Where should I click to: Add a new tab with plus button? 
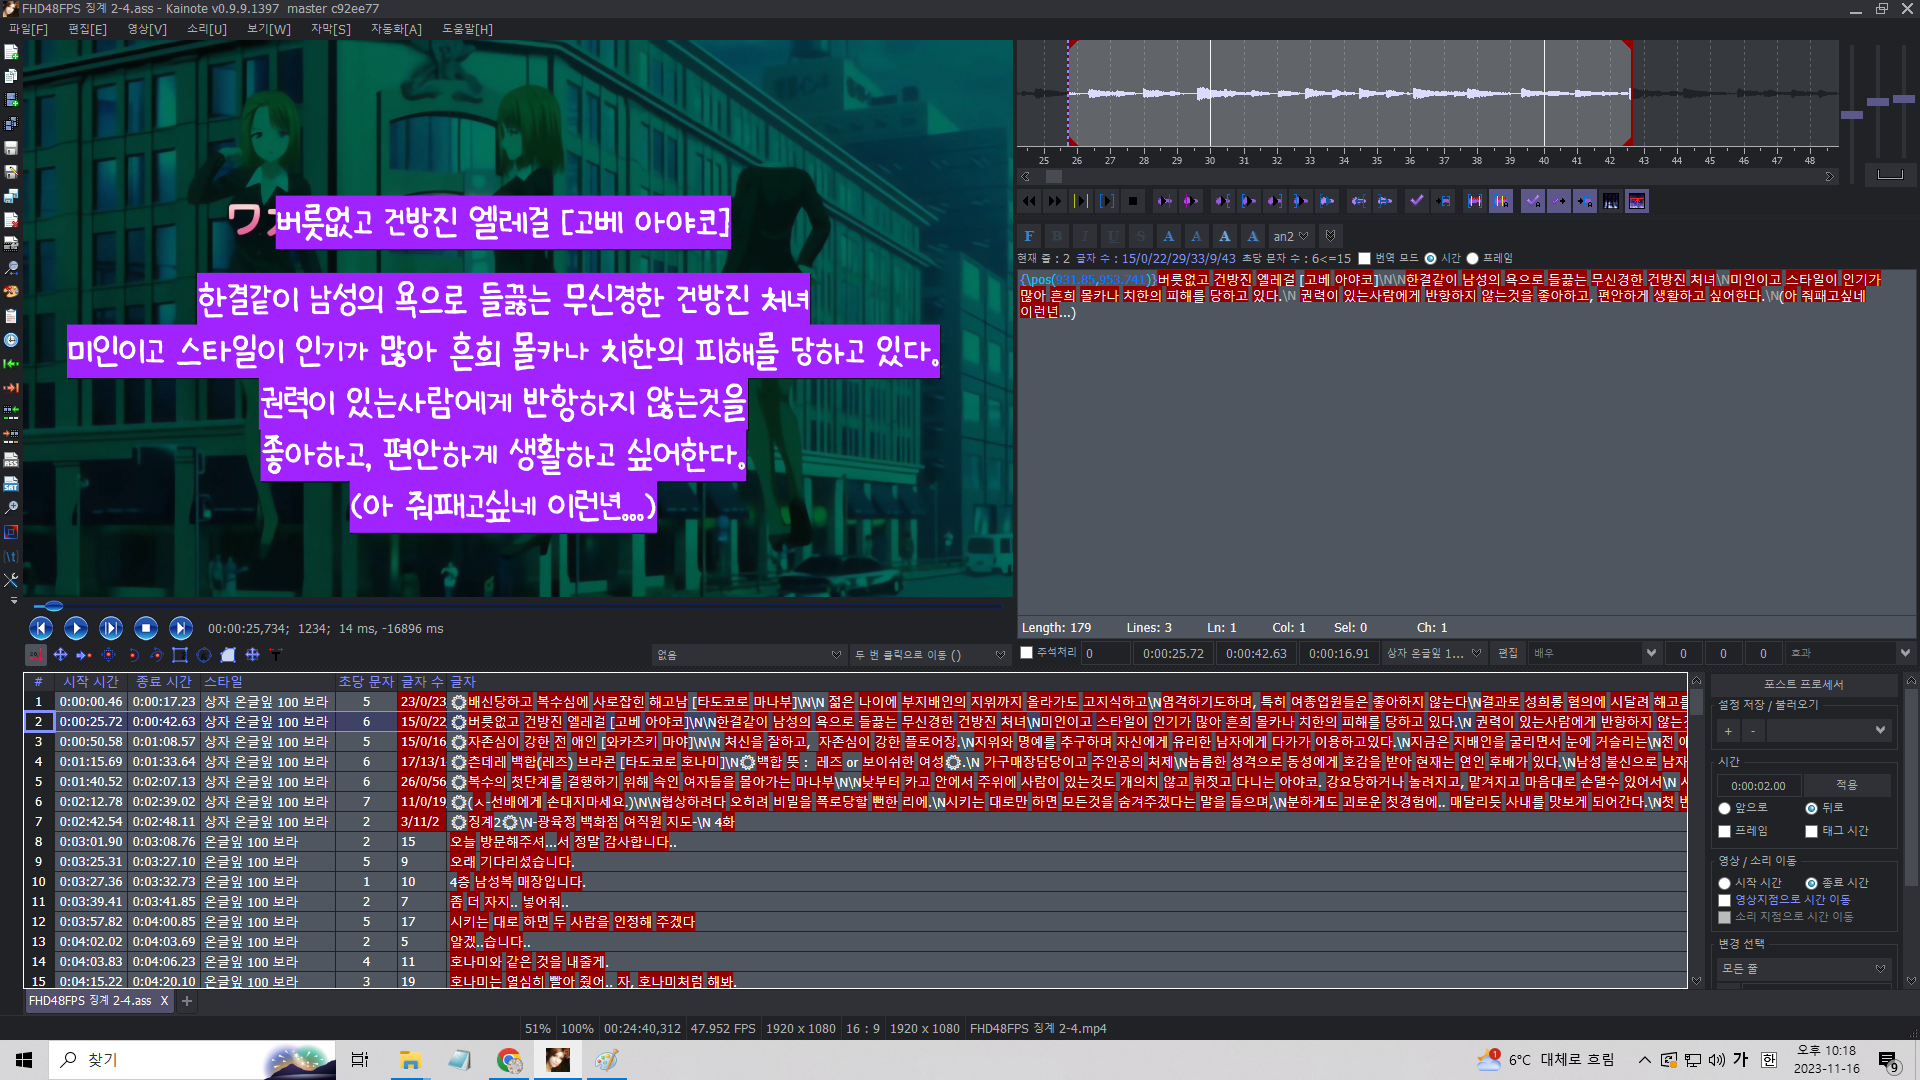(187, 1000)
